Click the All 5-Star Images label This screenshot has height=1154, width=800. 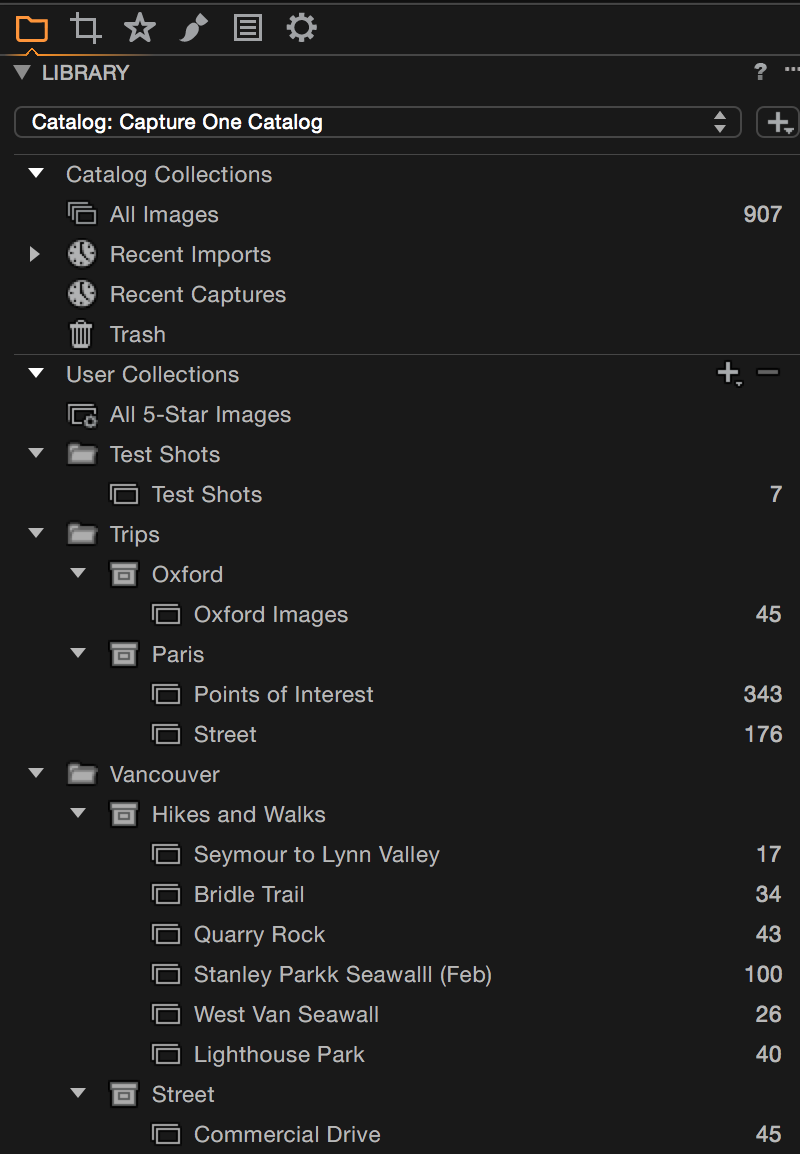coord(200,414)
